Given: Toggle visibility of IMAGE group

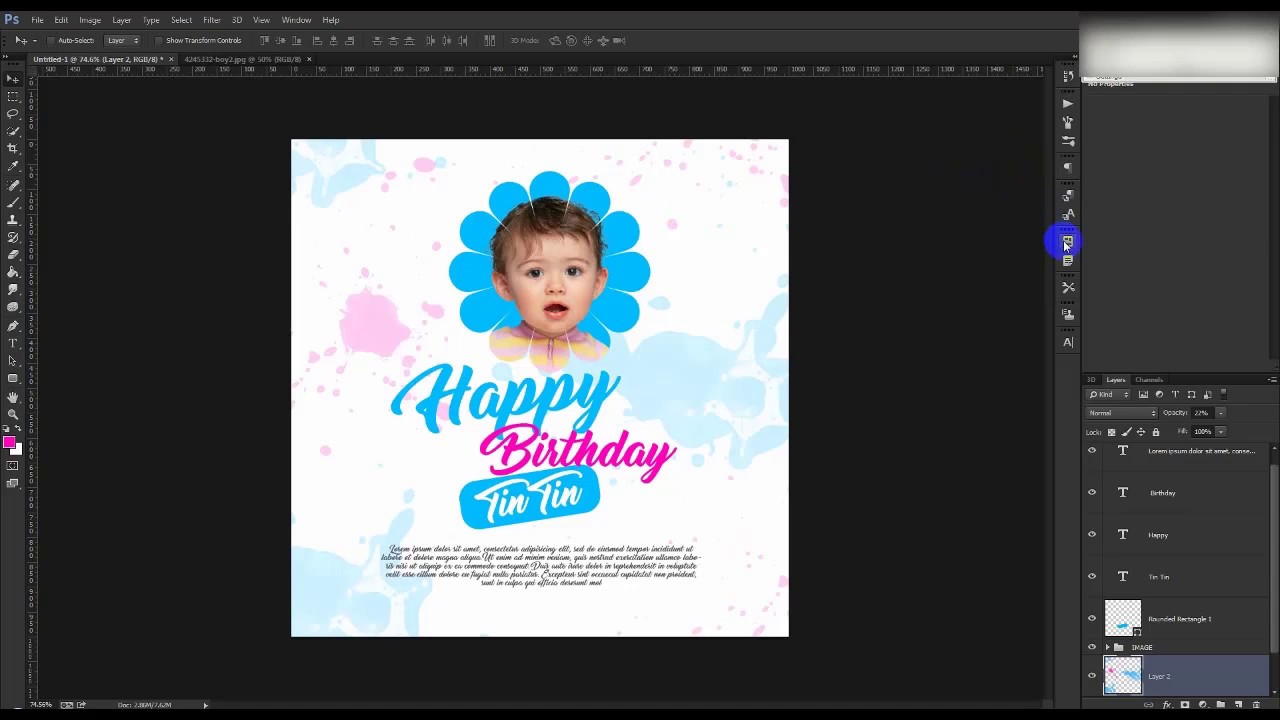Looking at the screenshot, I should (x=1092, y=647).
